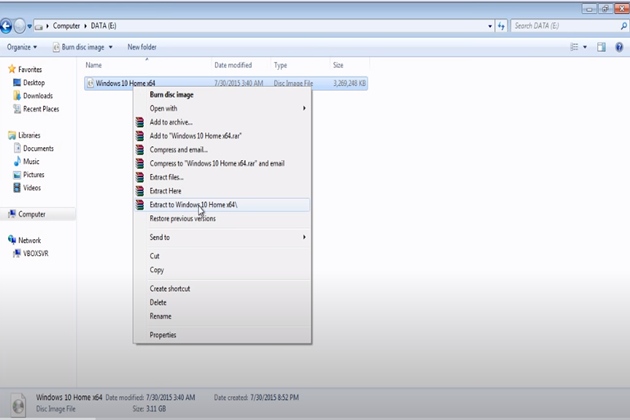Sort by the Date modified column header
The width and height of the screenshot is (630, 420).
[233, 65]
